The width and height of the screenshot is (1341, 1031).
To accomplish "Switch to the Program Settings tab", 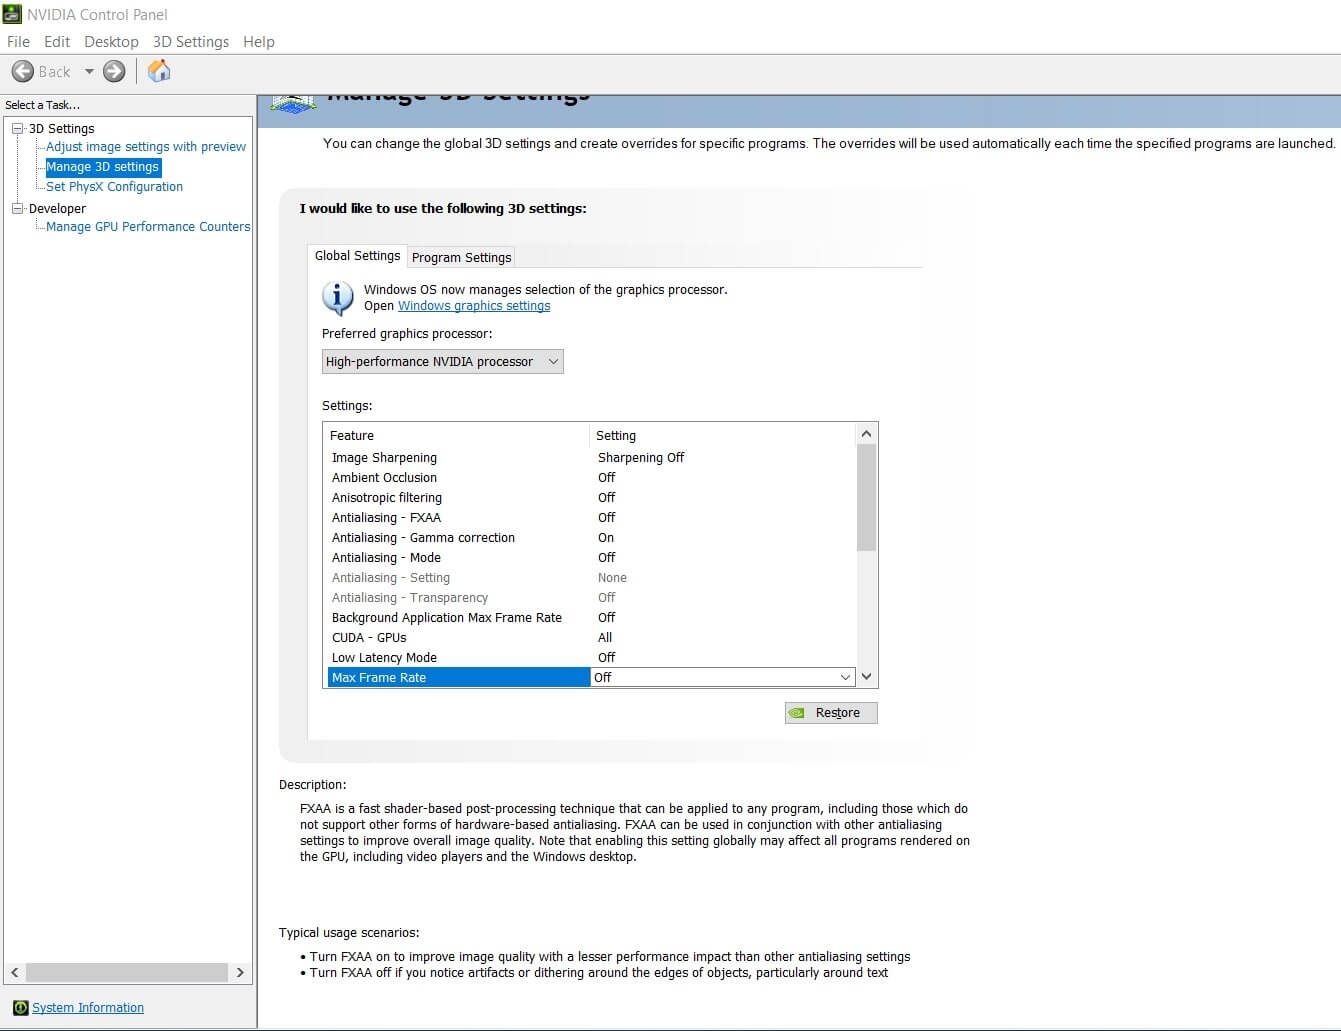I will [x=461, y=257].
